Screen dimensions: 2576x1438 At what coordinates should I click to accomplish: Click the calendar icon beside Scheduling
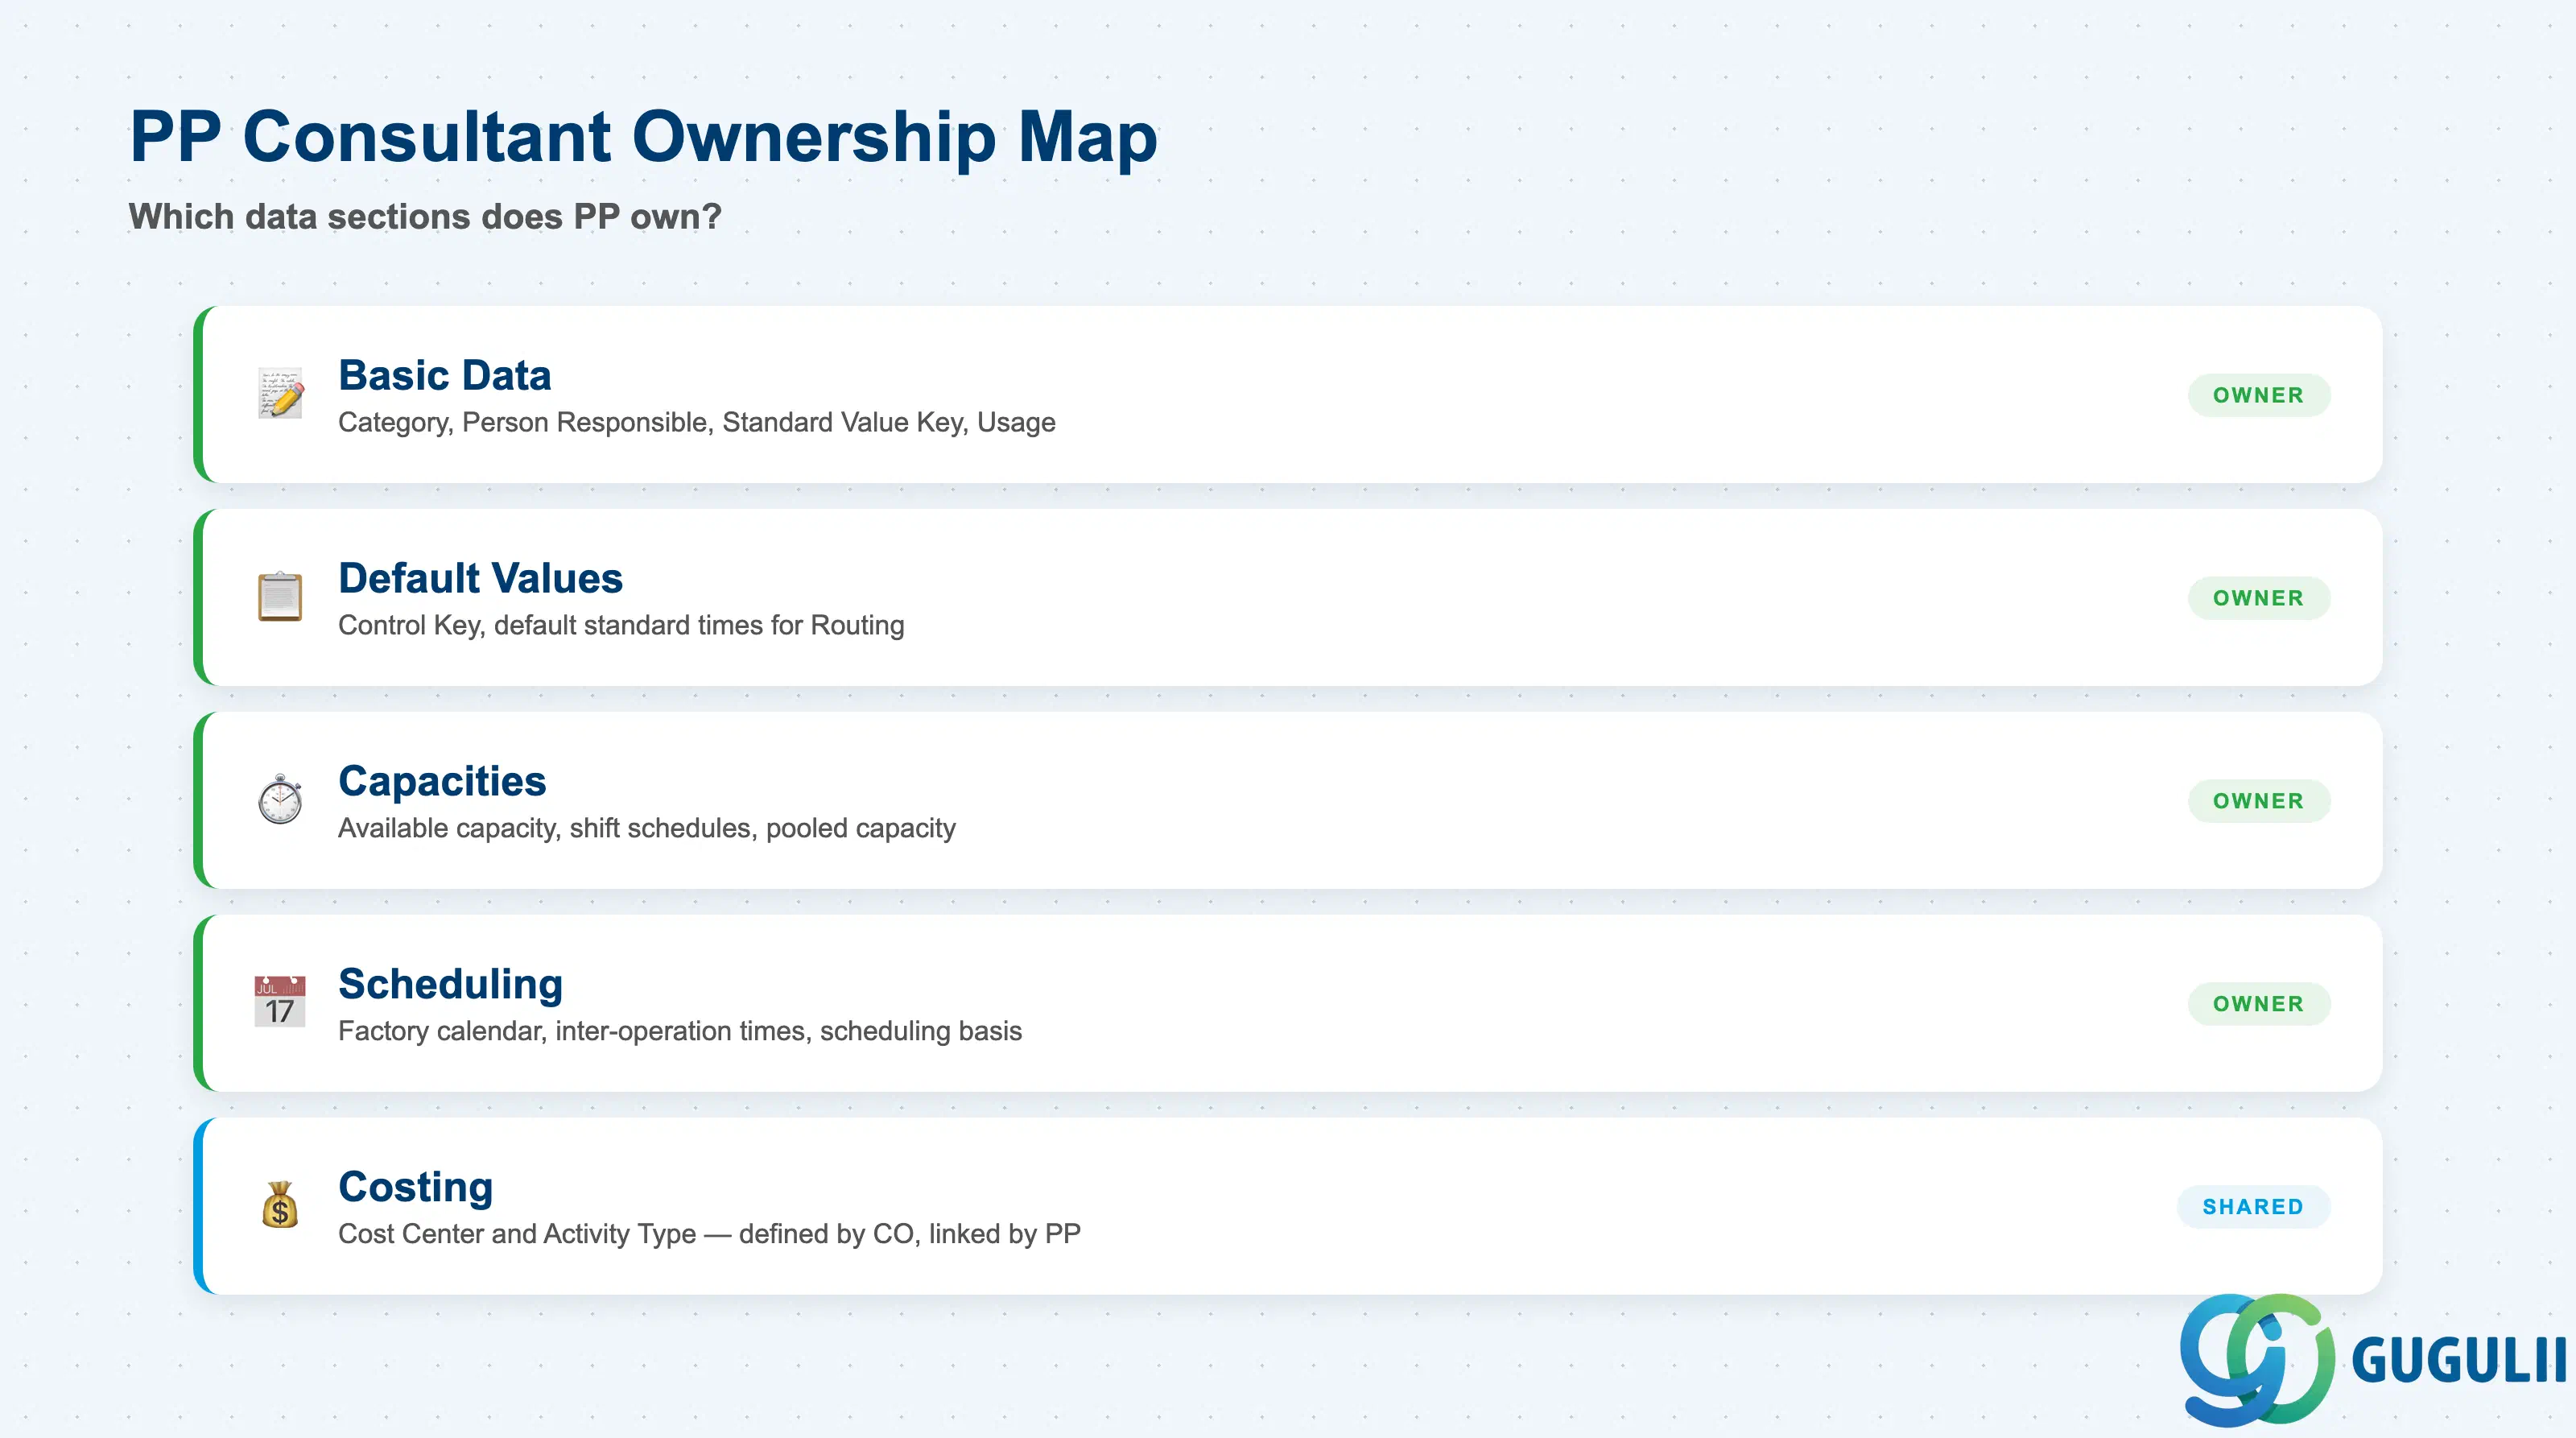280,1002
